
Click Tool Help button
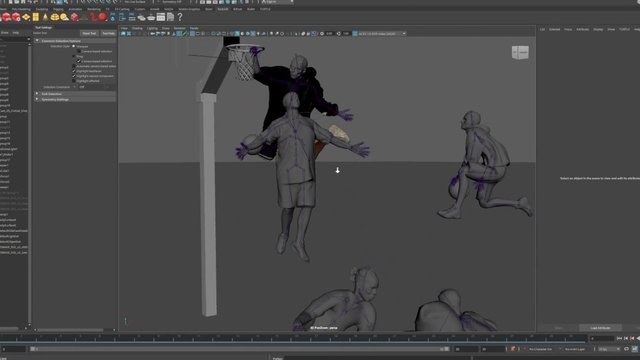(108, 33)
